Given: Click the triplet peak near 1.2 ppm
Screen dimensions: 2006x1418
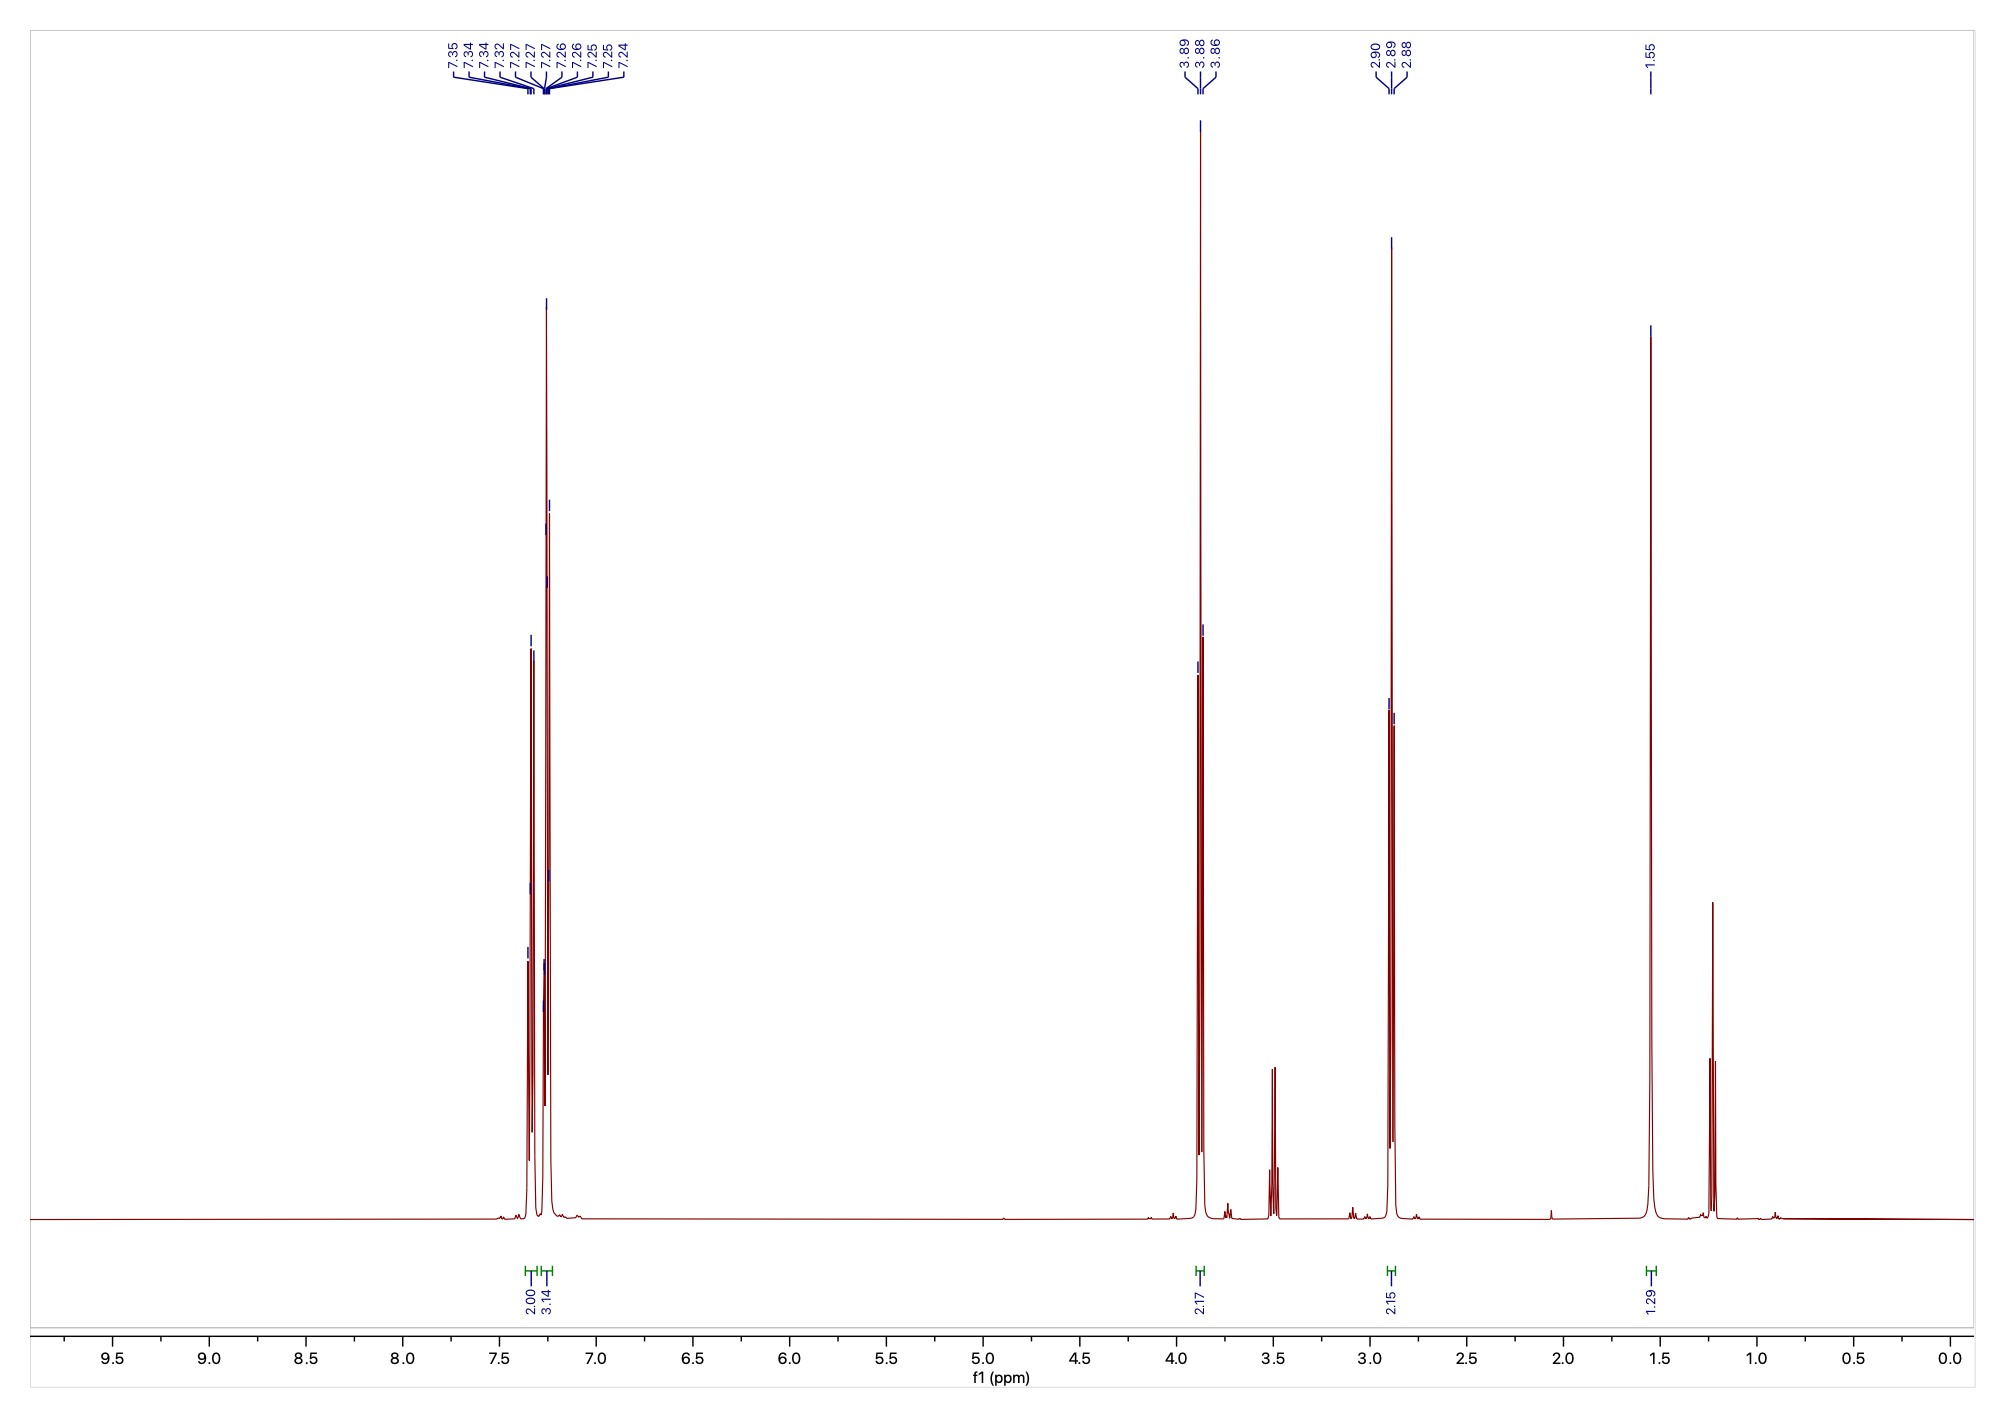Looking at the screenshot, I should click(x=1713, y=1050).
